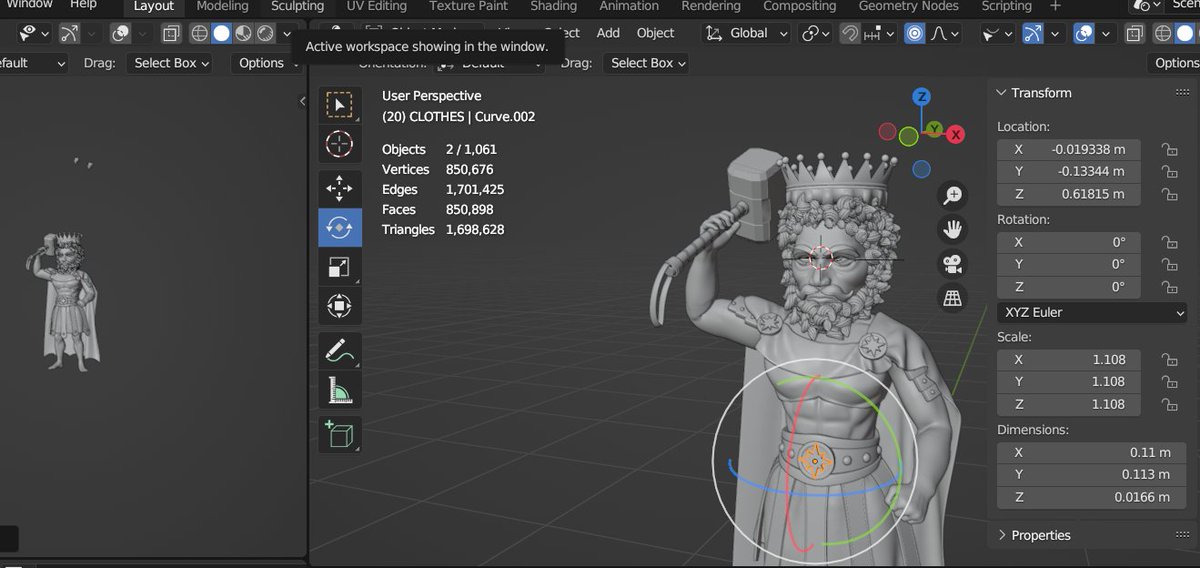Image resolution: width=1200 pixels, height=568 pixels.
Task: Click the Add Cube tool
Action: [x=339, y=434]
